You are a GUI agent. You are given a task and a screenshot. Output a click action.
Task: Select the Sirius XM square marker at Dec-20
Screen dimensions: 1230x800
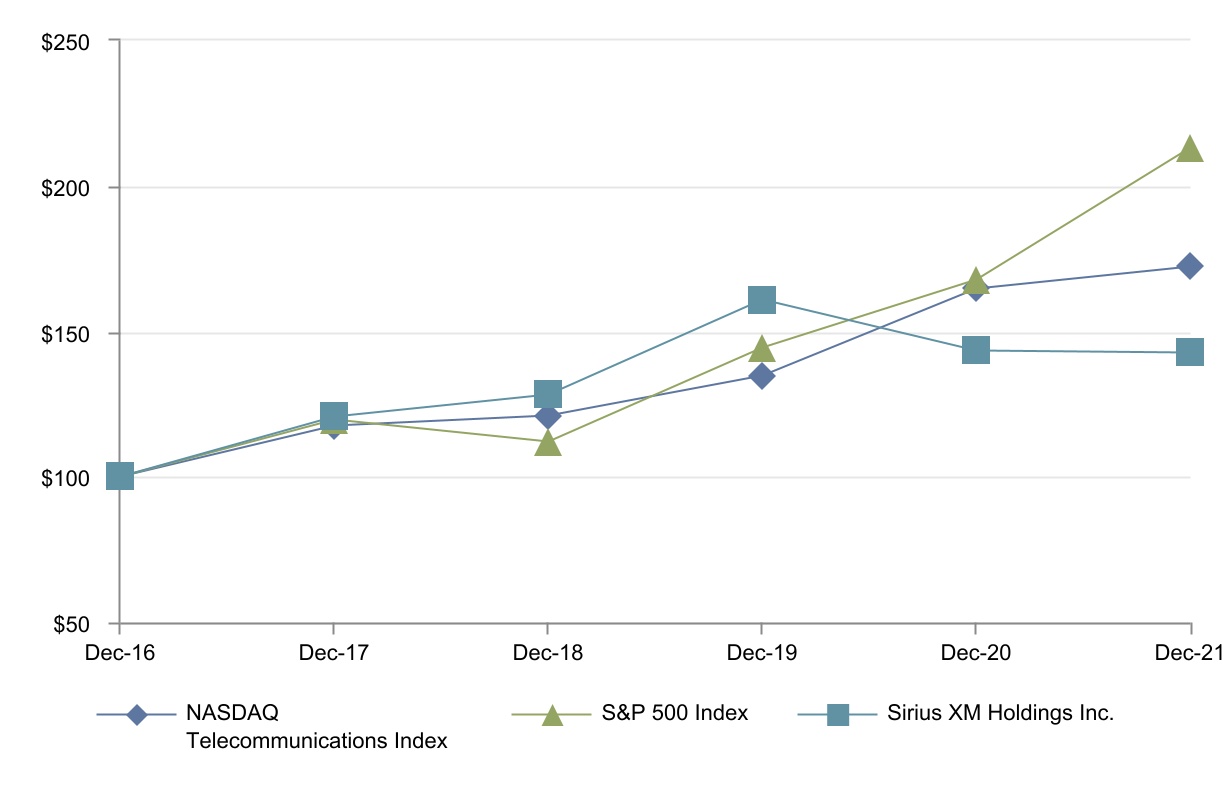976,350
